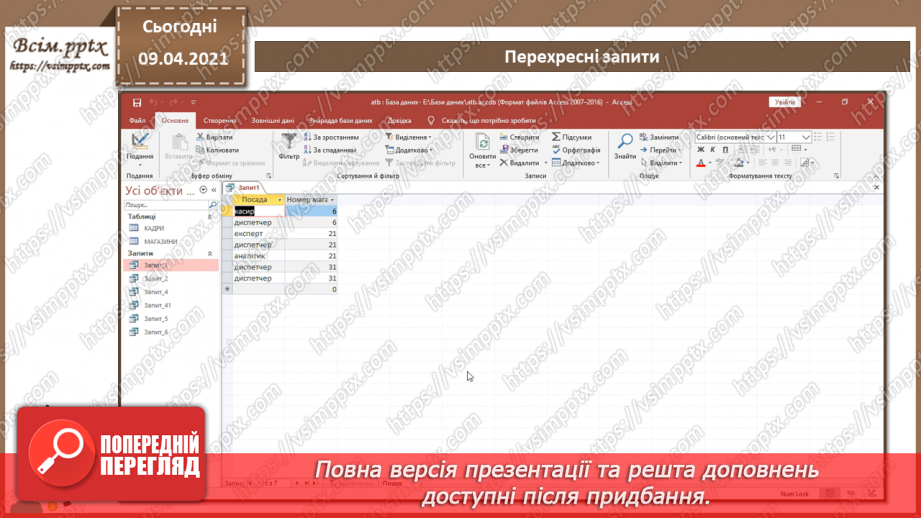Switch to Зовнішні дані tab
Viewport: 921px width, 518px height.
click(x=273, y=120)
